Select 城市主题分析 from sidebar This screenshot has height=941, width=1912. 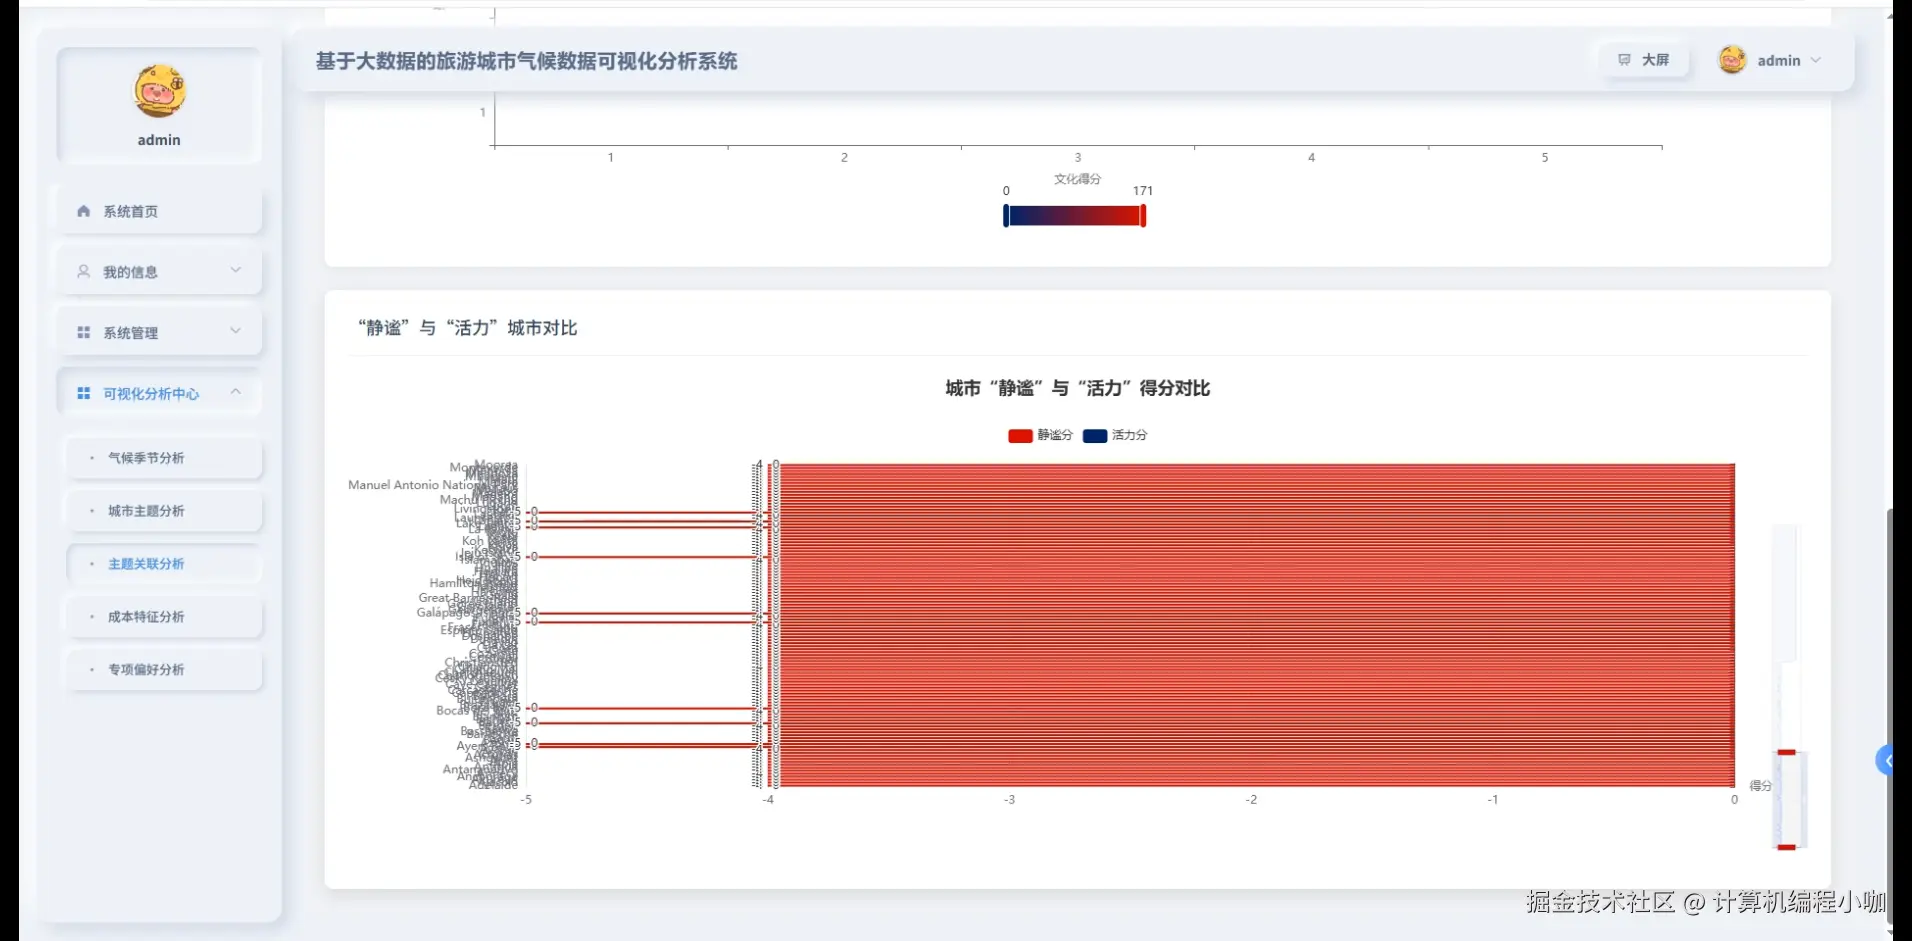145,510
